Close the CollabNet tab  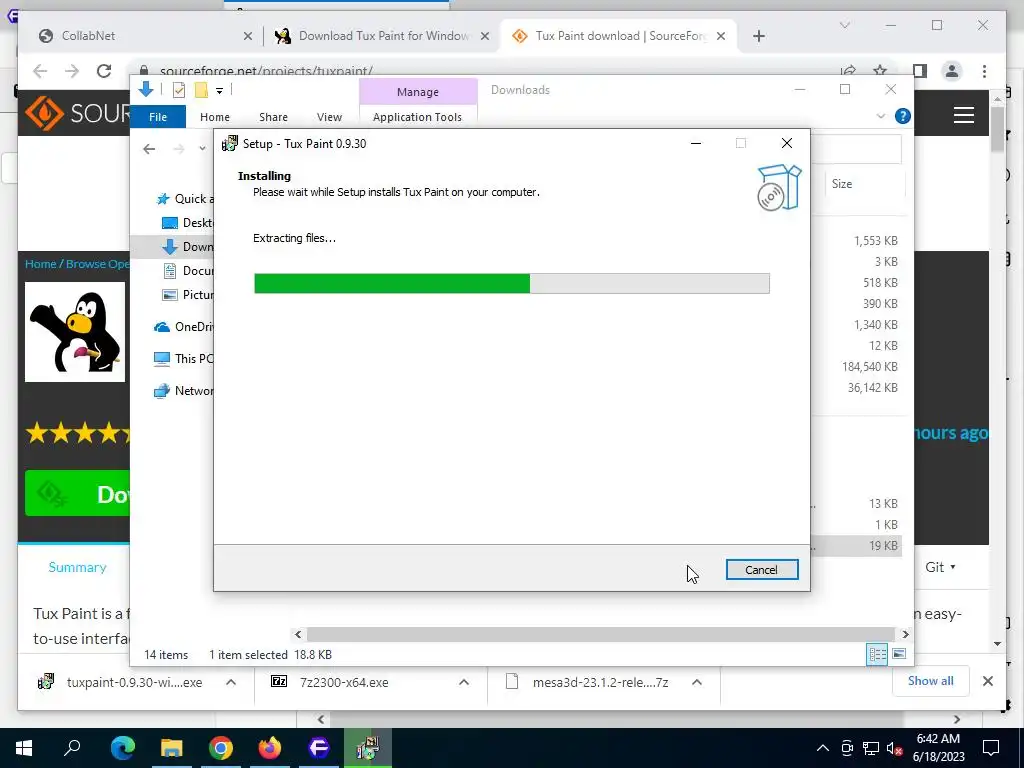pyautogui.click(x=248, y=37)
